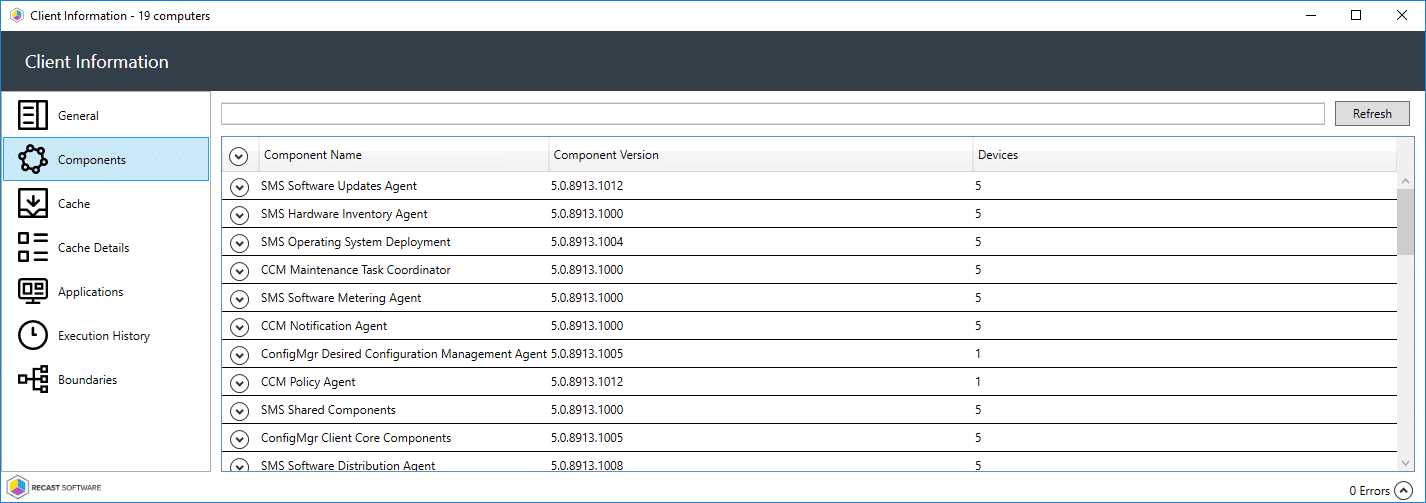Image resolution: width=1426 pixels, height=503 pixels.
Task: Select CCM Notification Agent name
Action: click(x=324, y=326)
